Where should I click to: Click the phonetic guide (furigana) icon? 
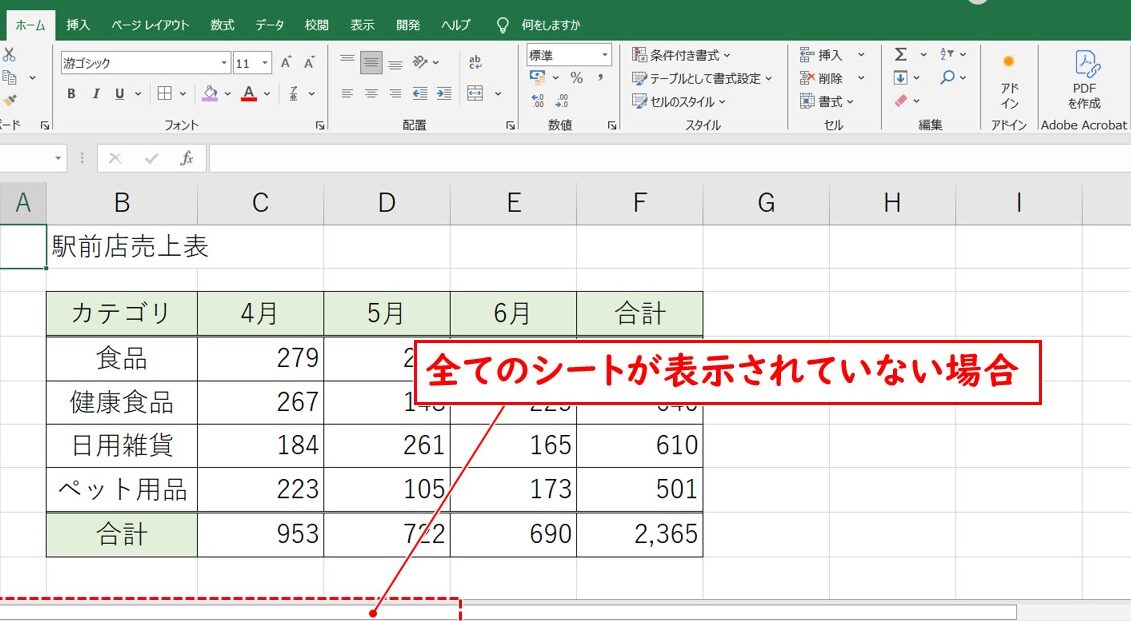tap(294, 93)
